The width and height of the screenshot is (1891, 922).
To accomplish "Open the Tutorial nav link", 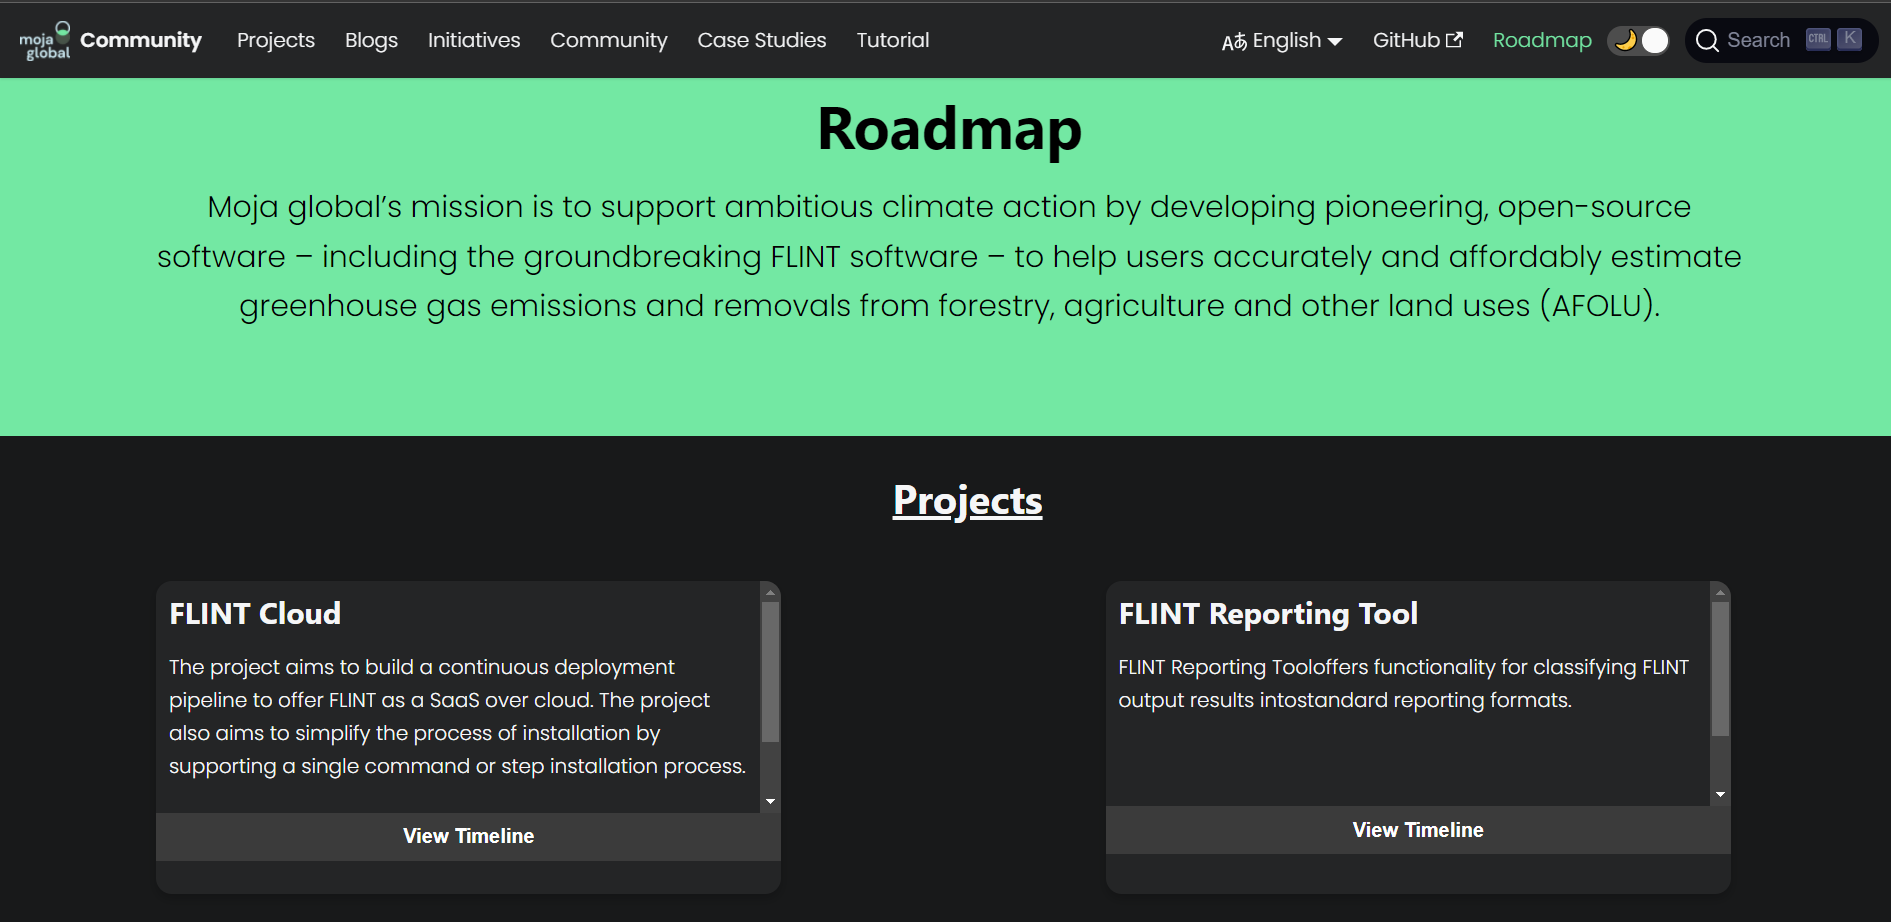I will pos(893,40).
